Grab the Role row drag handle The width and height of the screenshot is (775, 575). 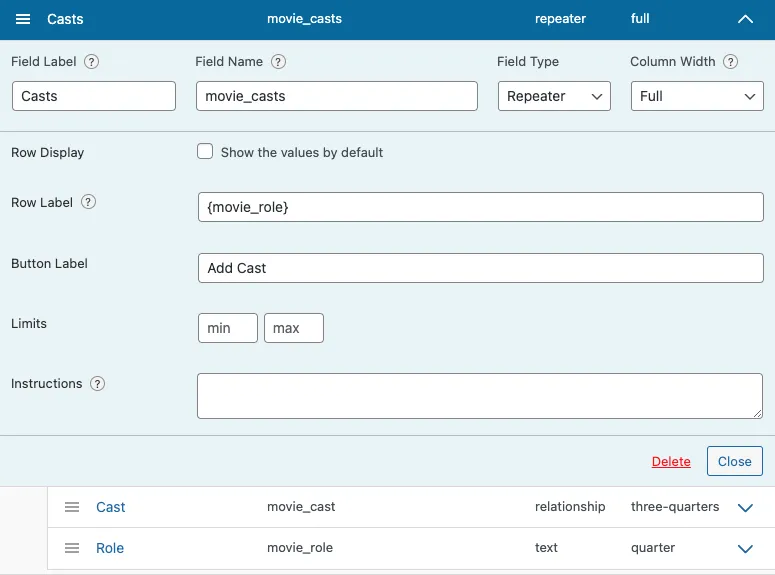point(72,548)
